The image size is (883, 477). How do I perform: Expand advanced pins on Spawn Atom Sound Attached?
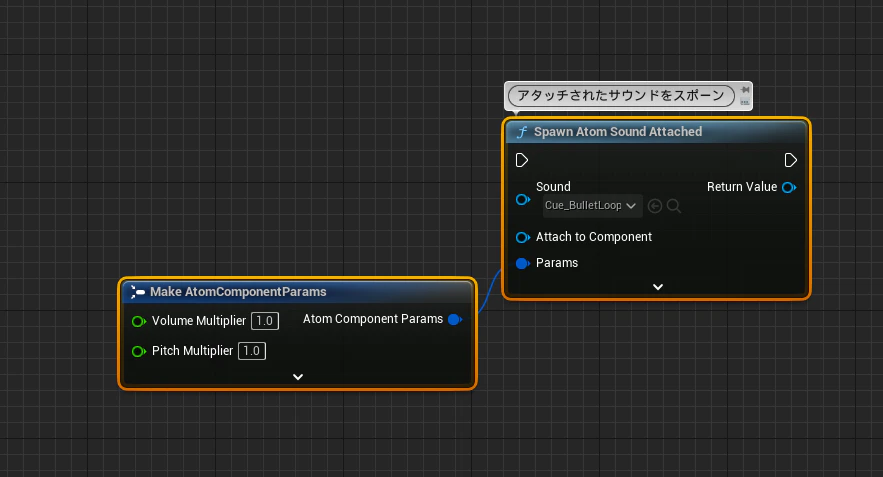pyautogui.click(x=657, y=287)
